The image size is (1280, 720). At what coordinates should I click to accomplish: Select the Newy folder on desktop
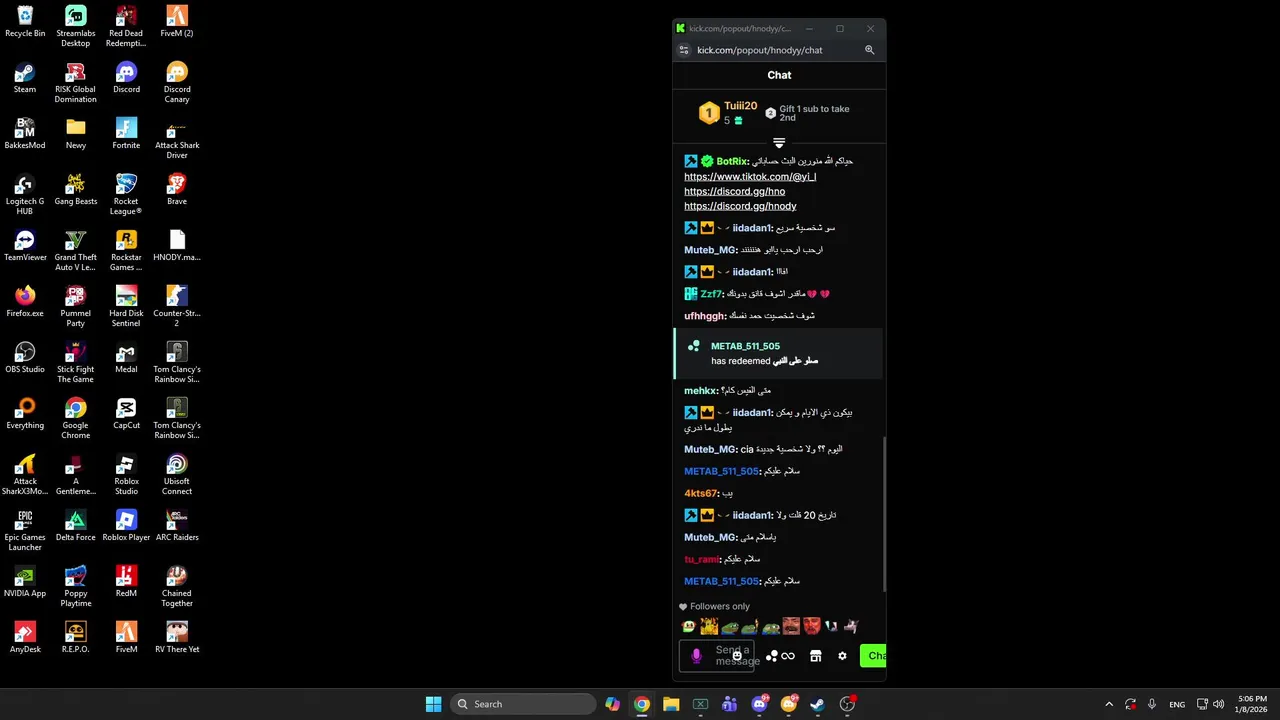[76, 133]
